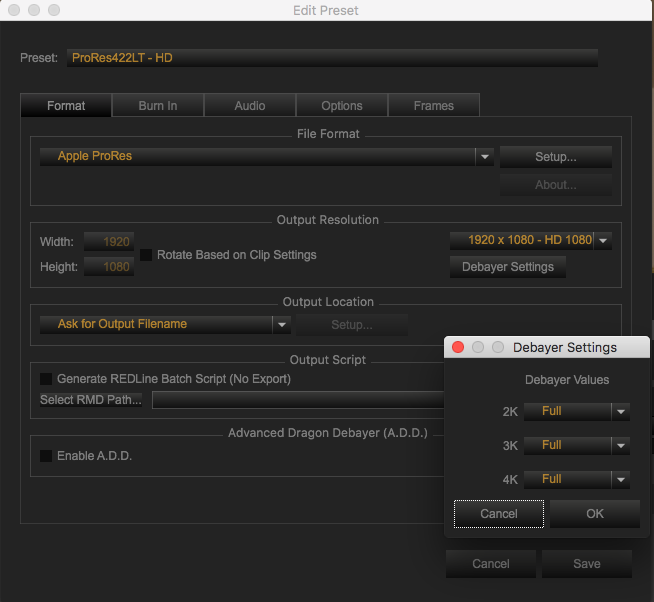Open the Apple ProRes file format dropdown
Screen dimensions: 654x602
484,157
